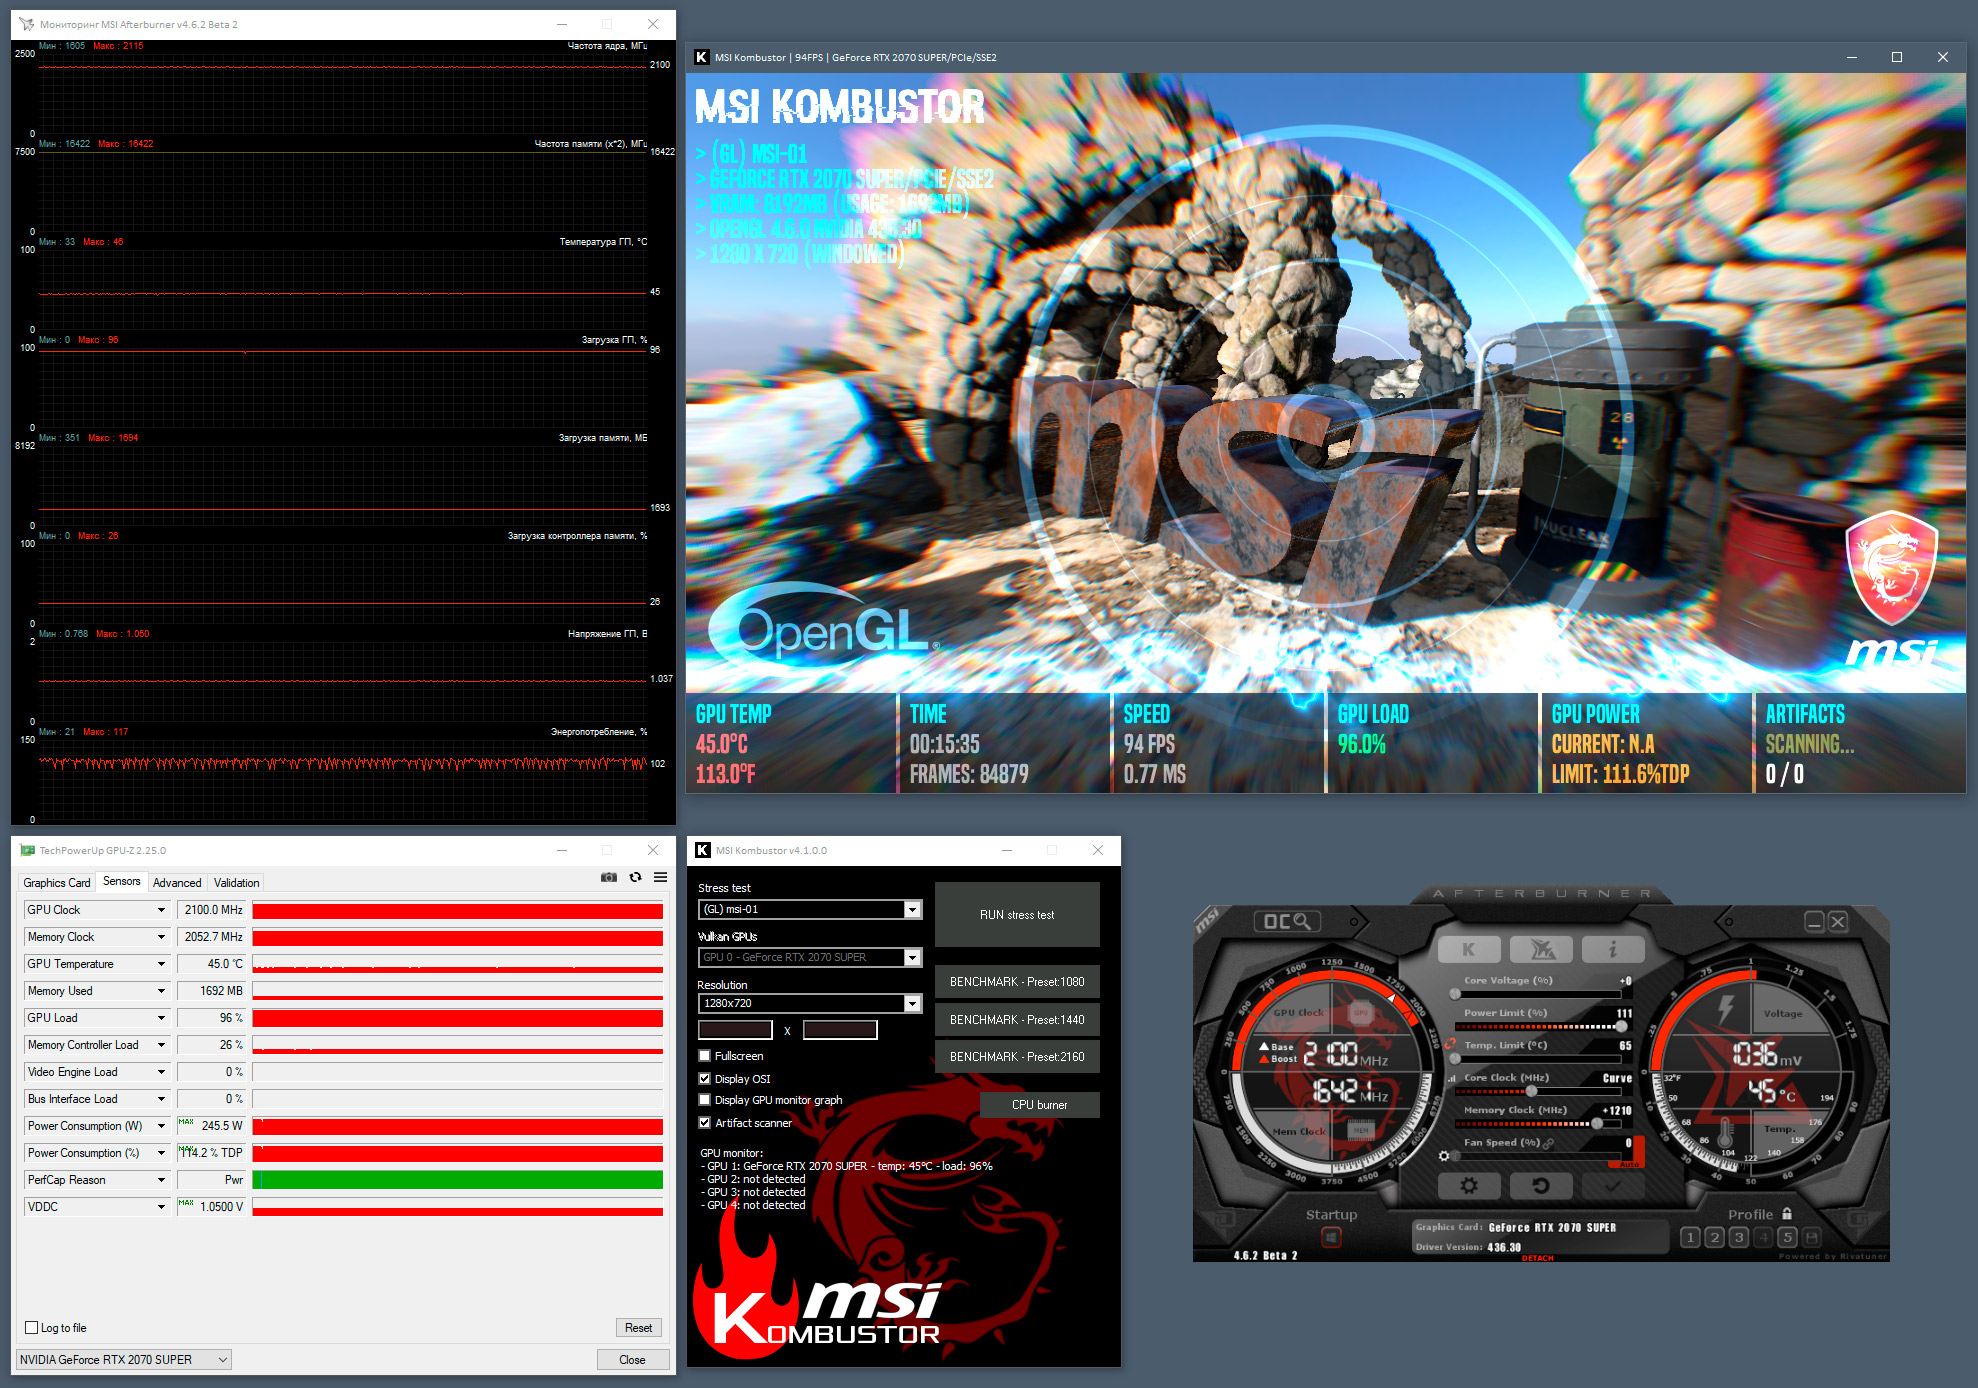The image size is (1978, 1388).
Task: Launch Kombustor via Afterburner's K button
Action: (1468, 949)
